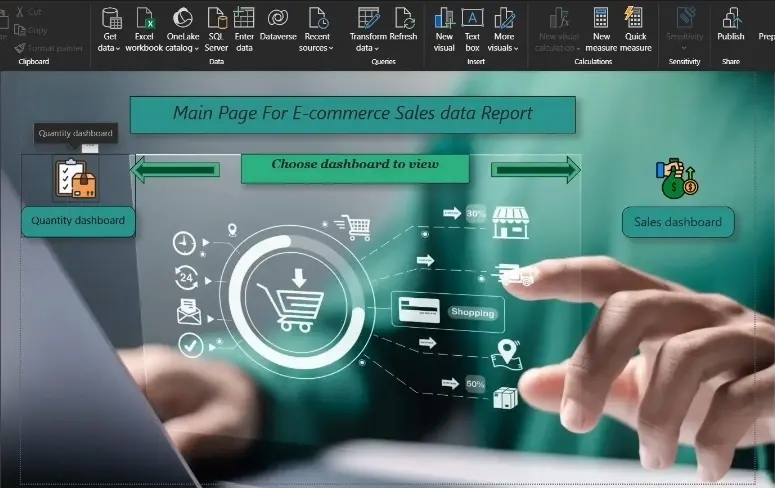775x488 pixels.
Task: Click the Quantity dashboard button
Action: coord(78,221)
